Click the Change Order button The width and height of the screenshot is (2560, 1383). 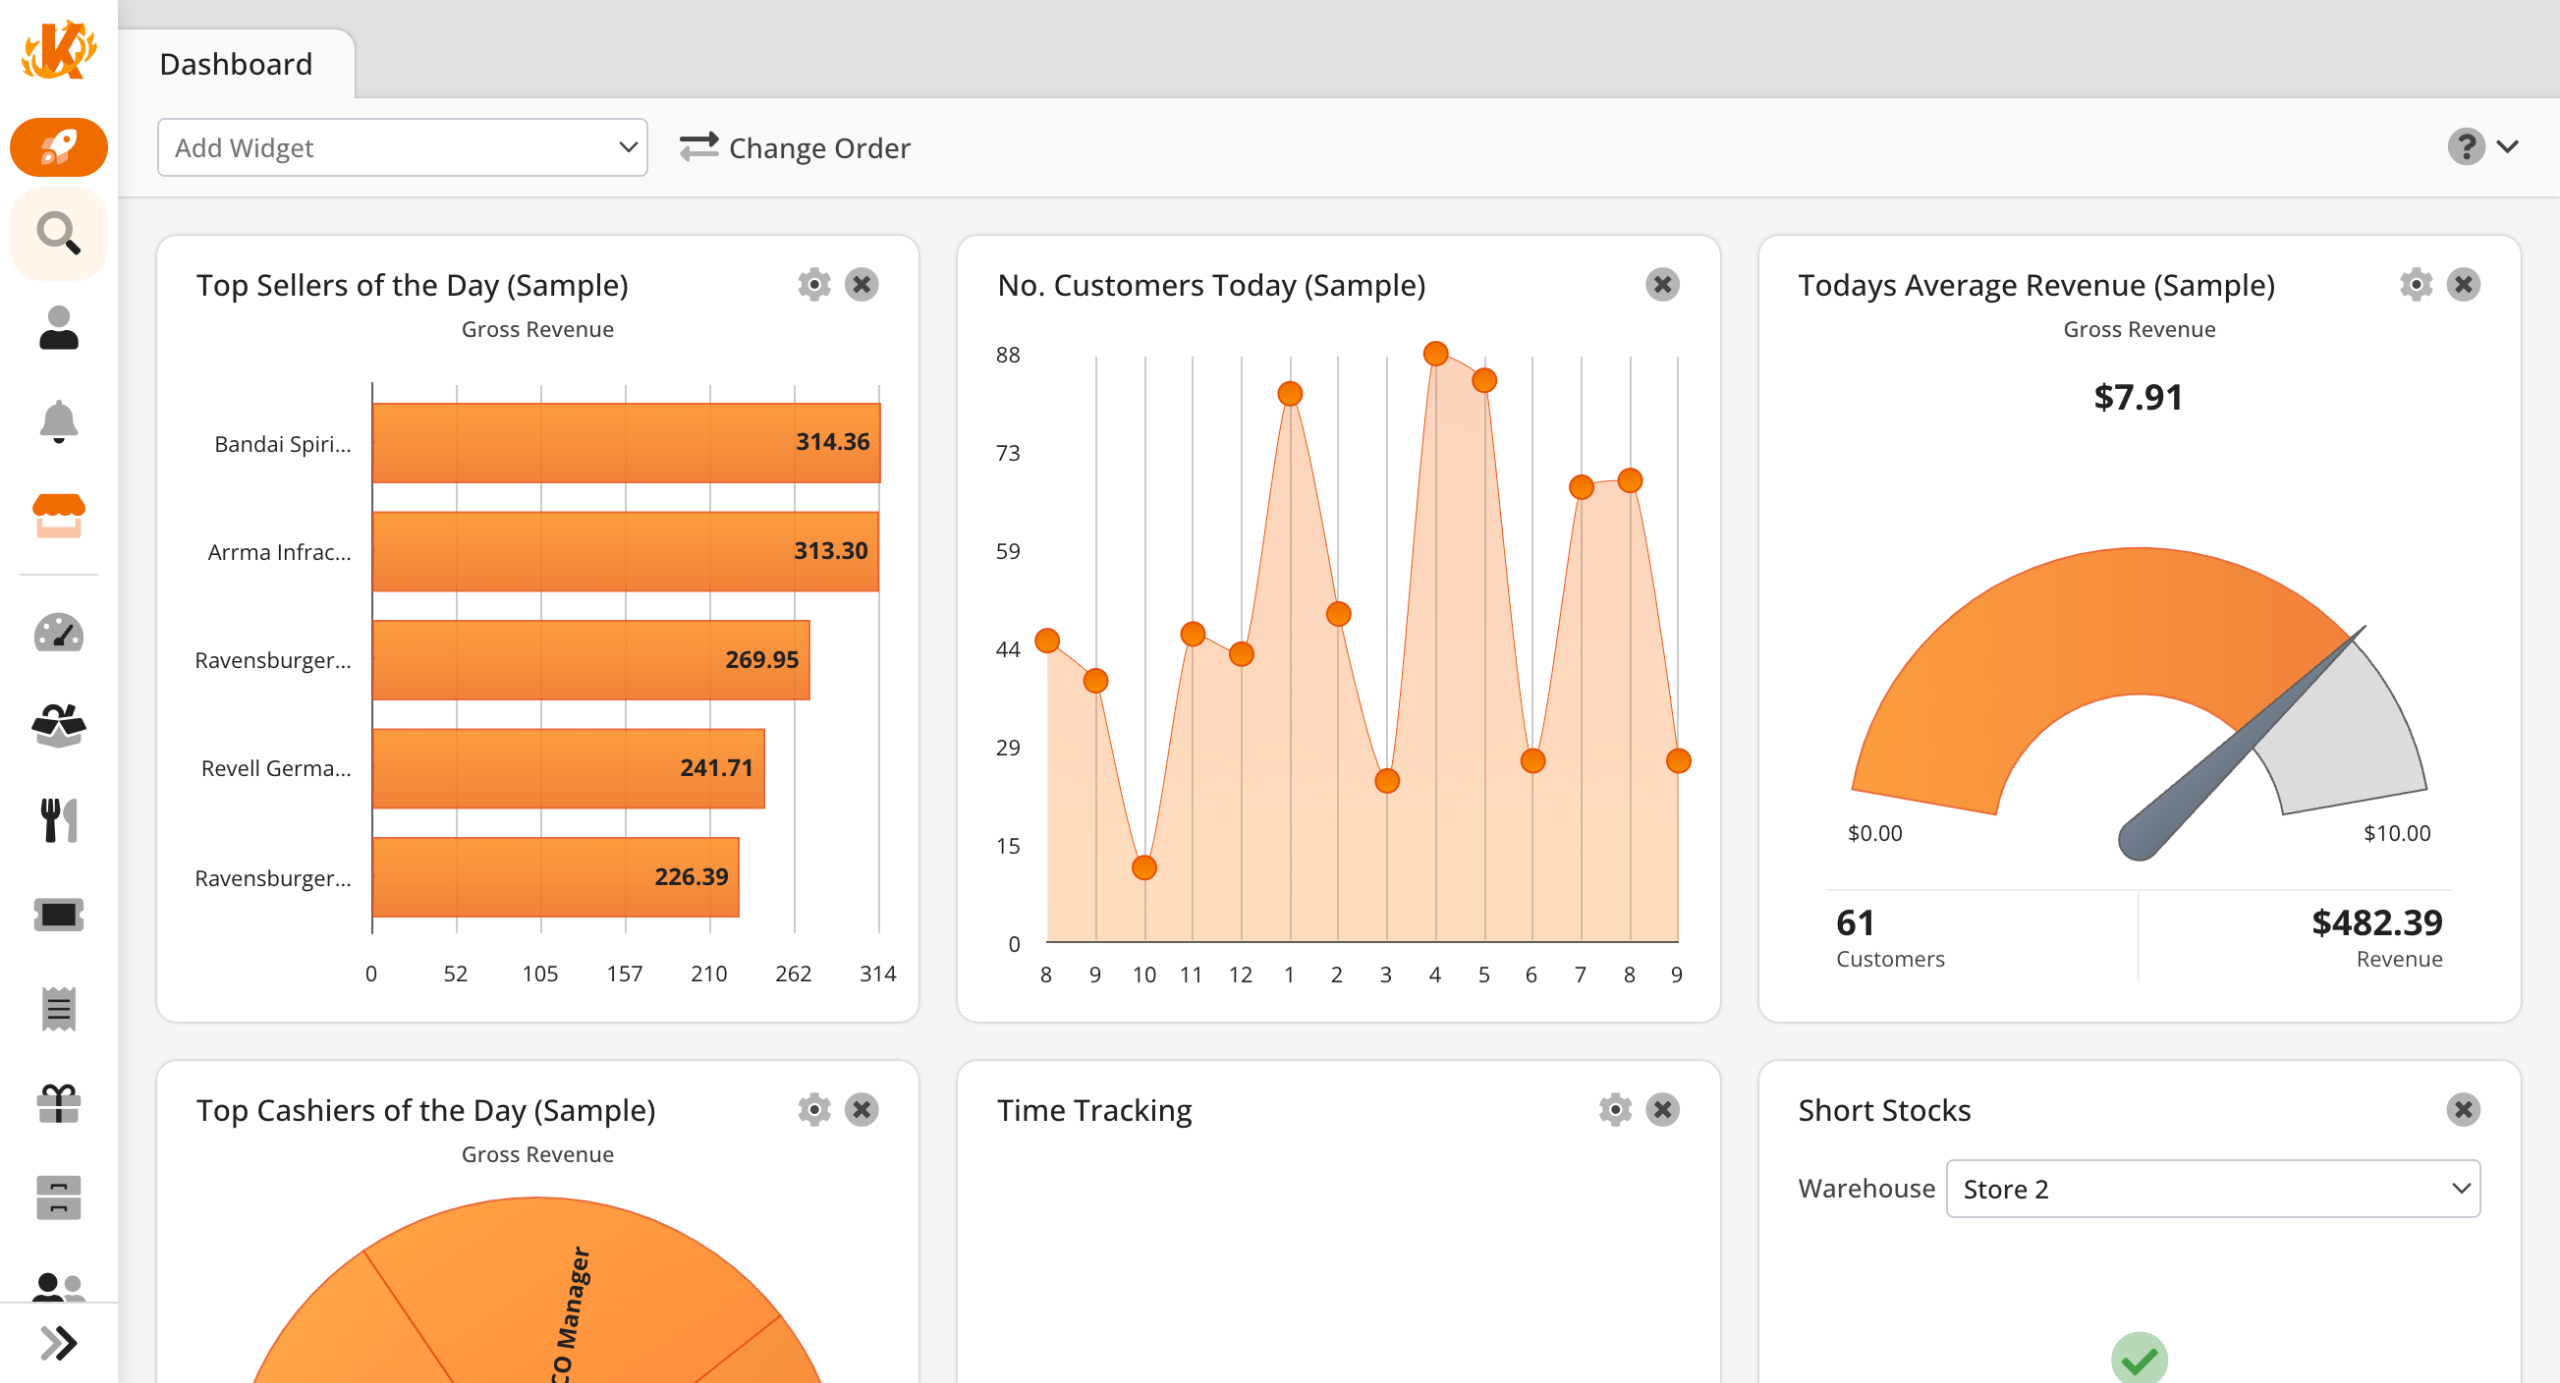coord(795,148)
